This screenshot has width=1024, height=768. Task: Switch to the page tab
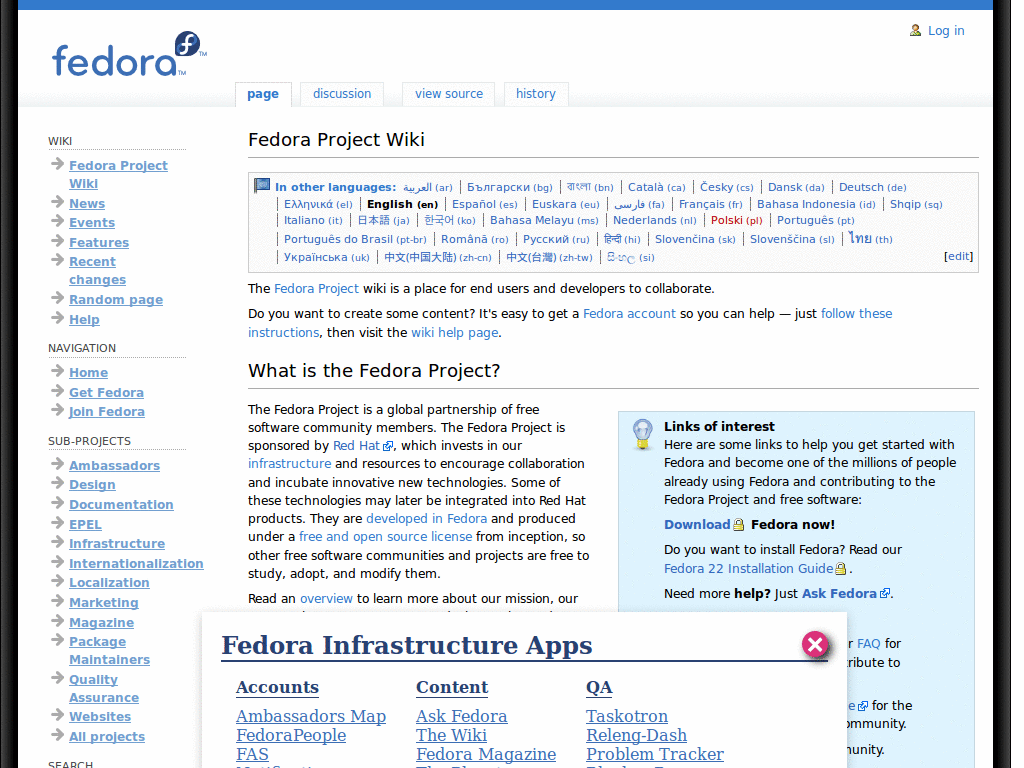click(x=263, y=94)
